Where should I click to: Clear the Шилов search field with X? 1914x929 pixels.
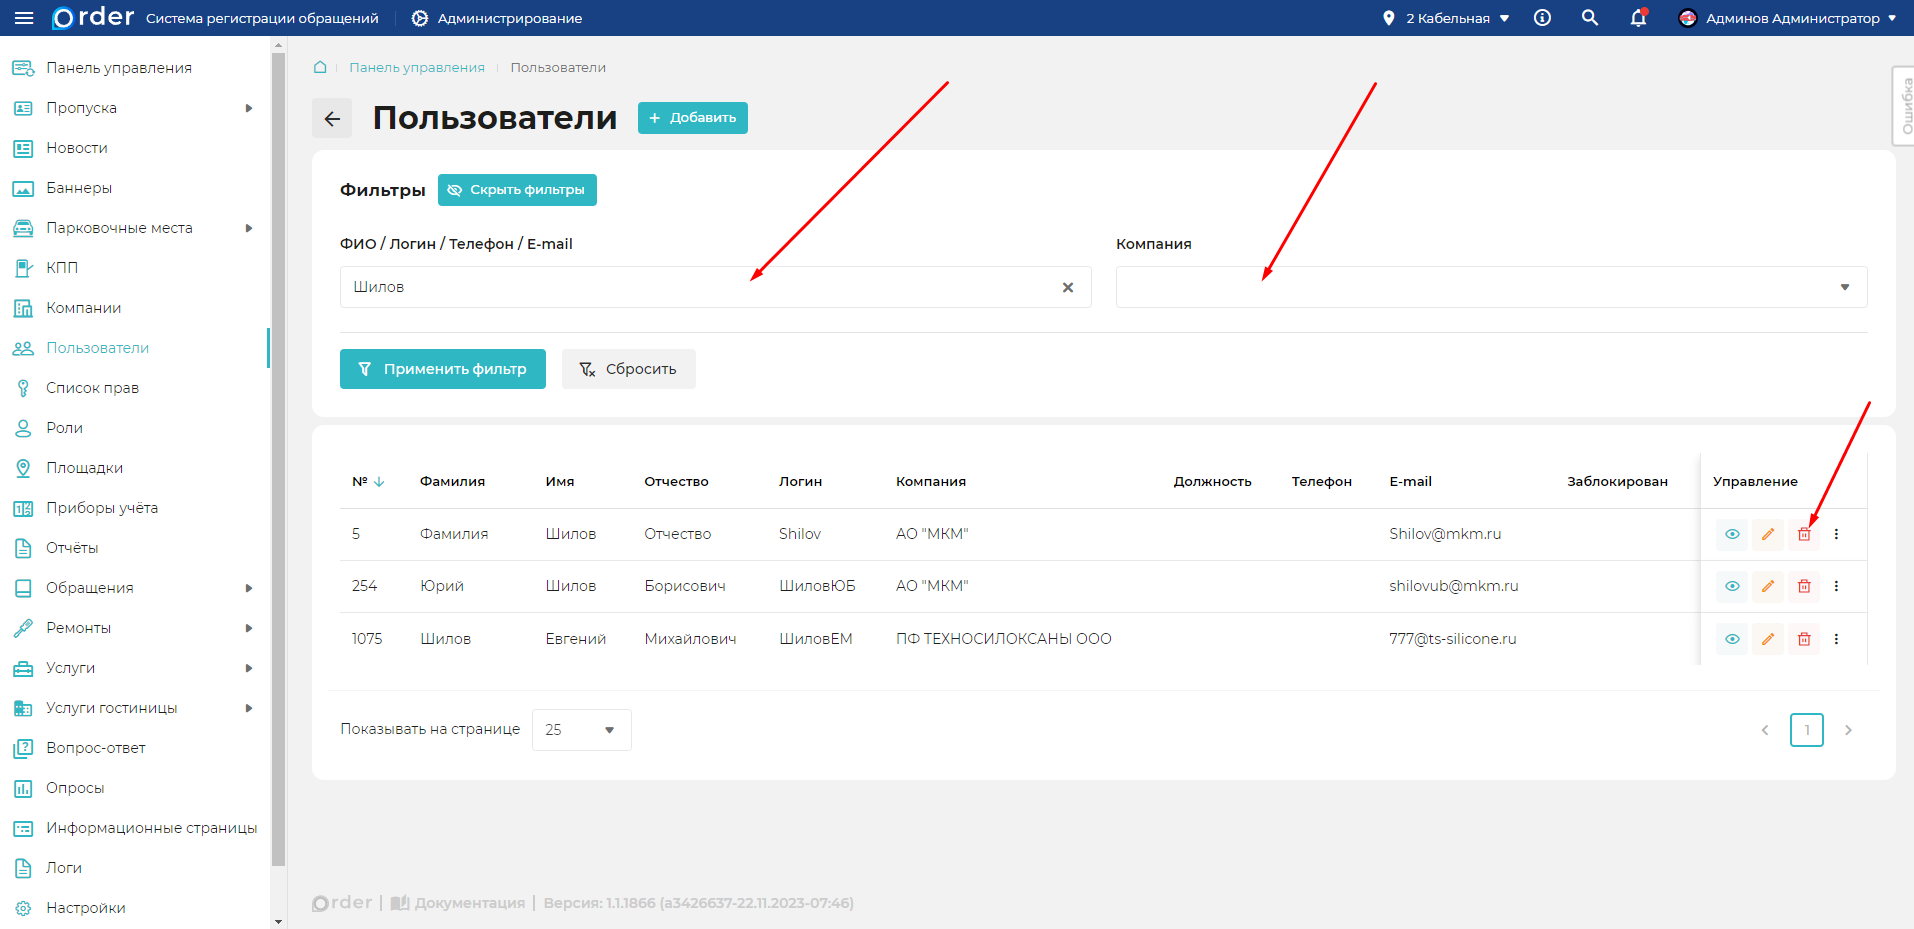(x=1067, y=287)
